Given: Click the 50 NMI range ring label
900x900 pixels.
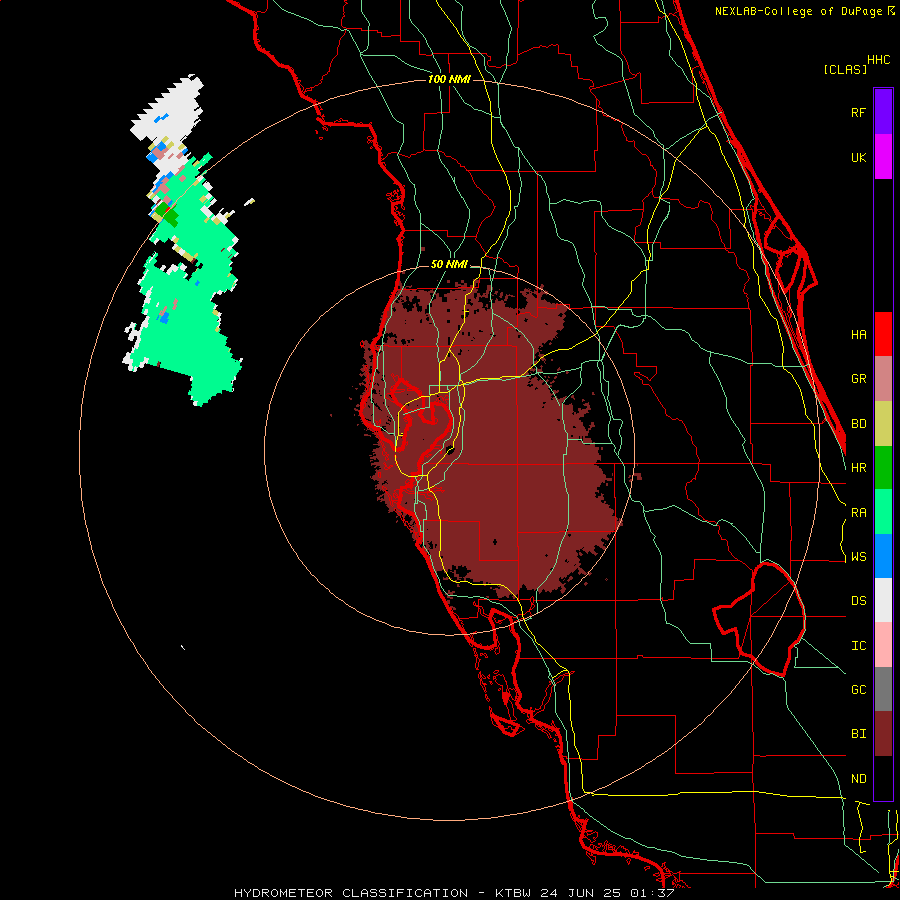Looking at the screenshot, I should pyautogui.click(x=449, y=265).
